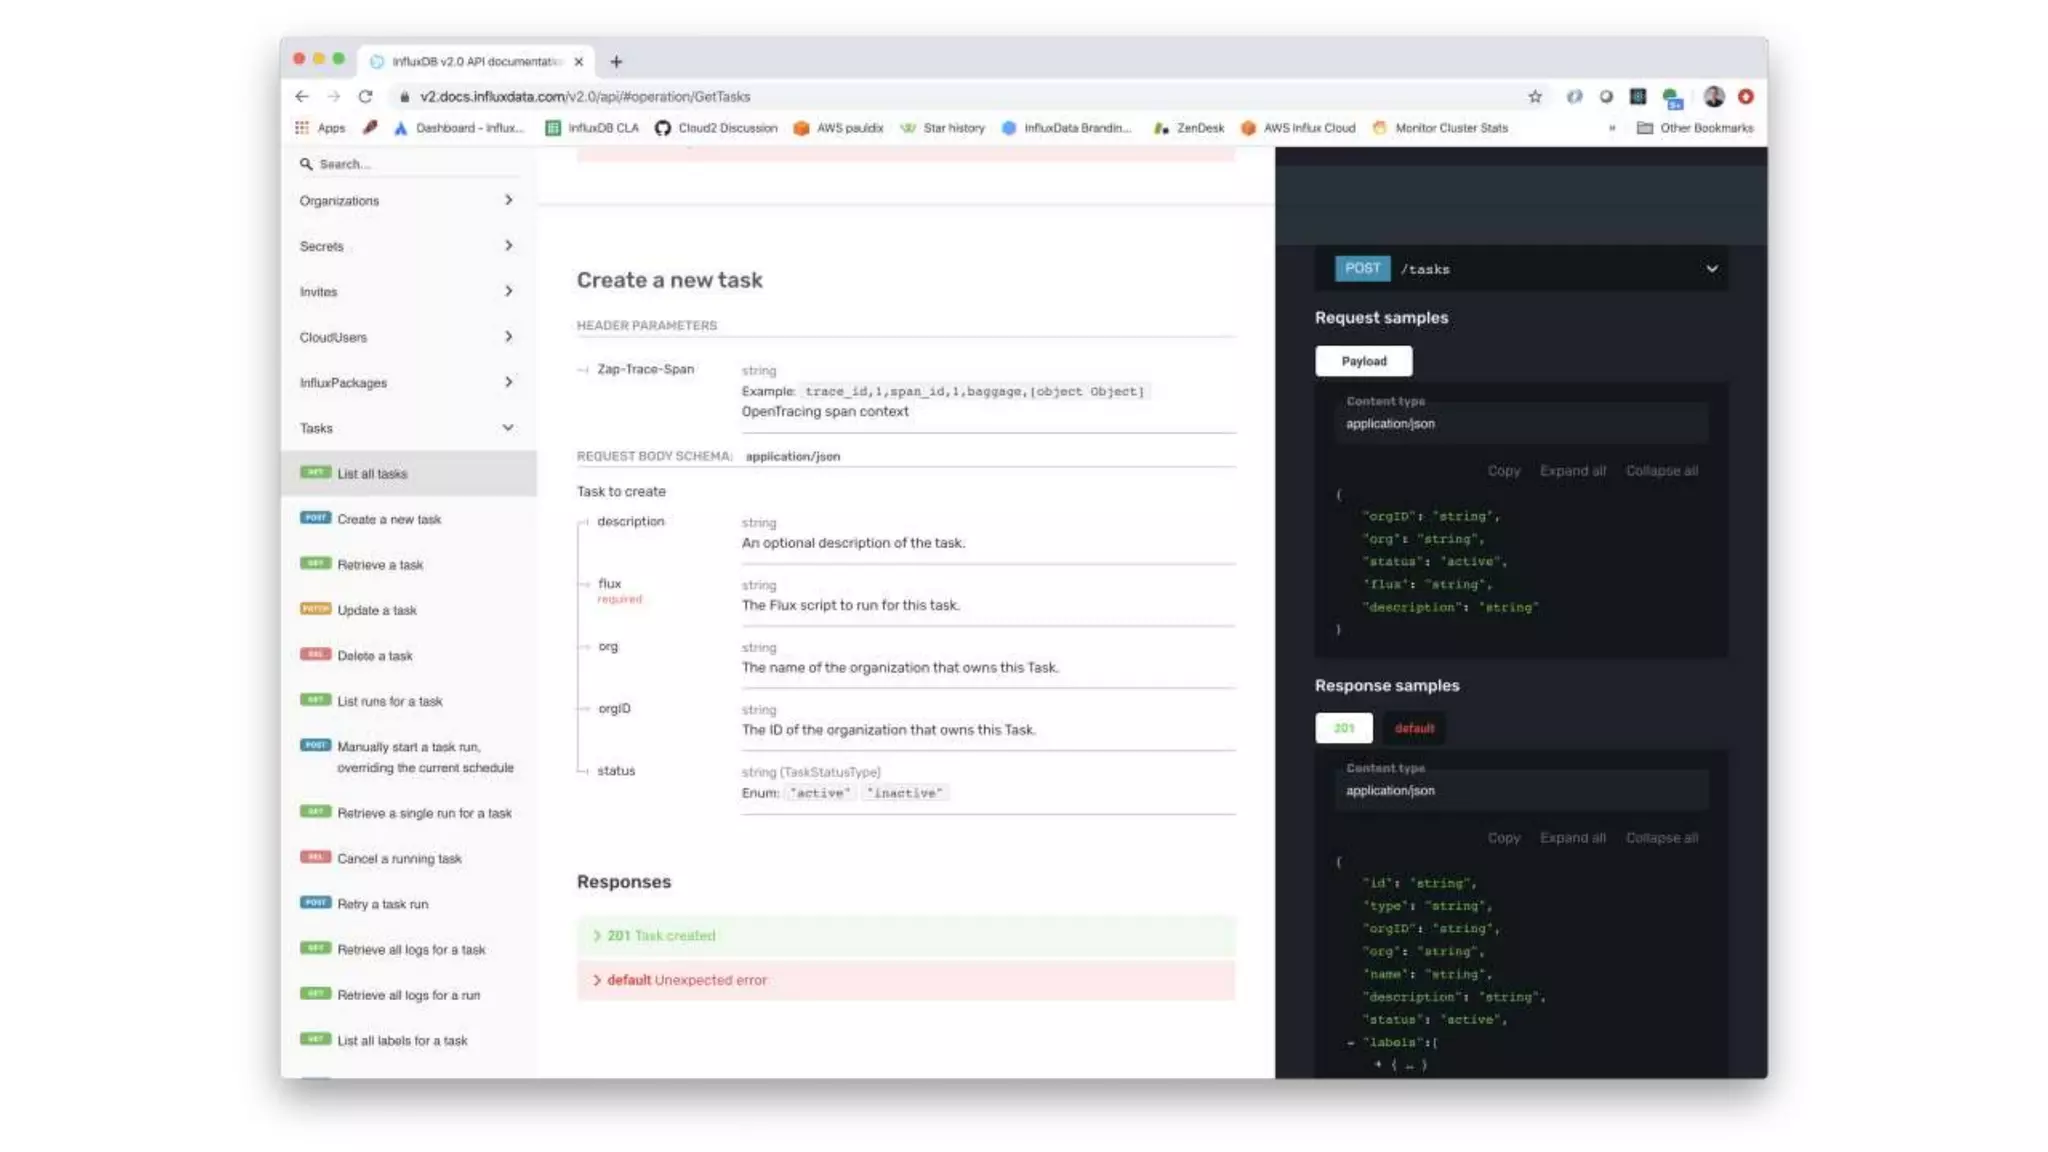Image resolution: width=2048 pixels, height=1152 pixels.
Task: Click the search magnifier icon in sidebar
Action: pos(306,164)
